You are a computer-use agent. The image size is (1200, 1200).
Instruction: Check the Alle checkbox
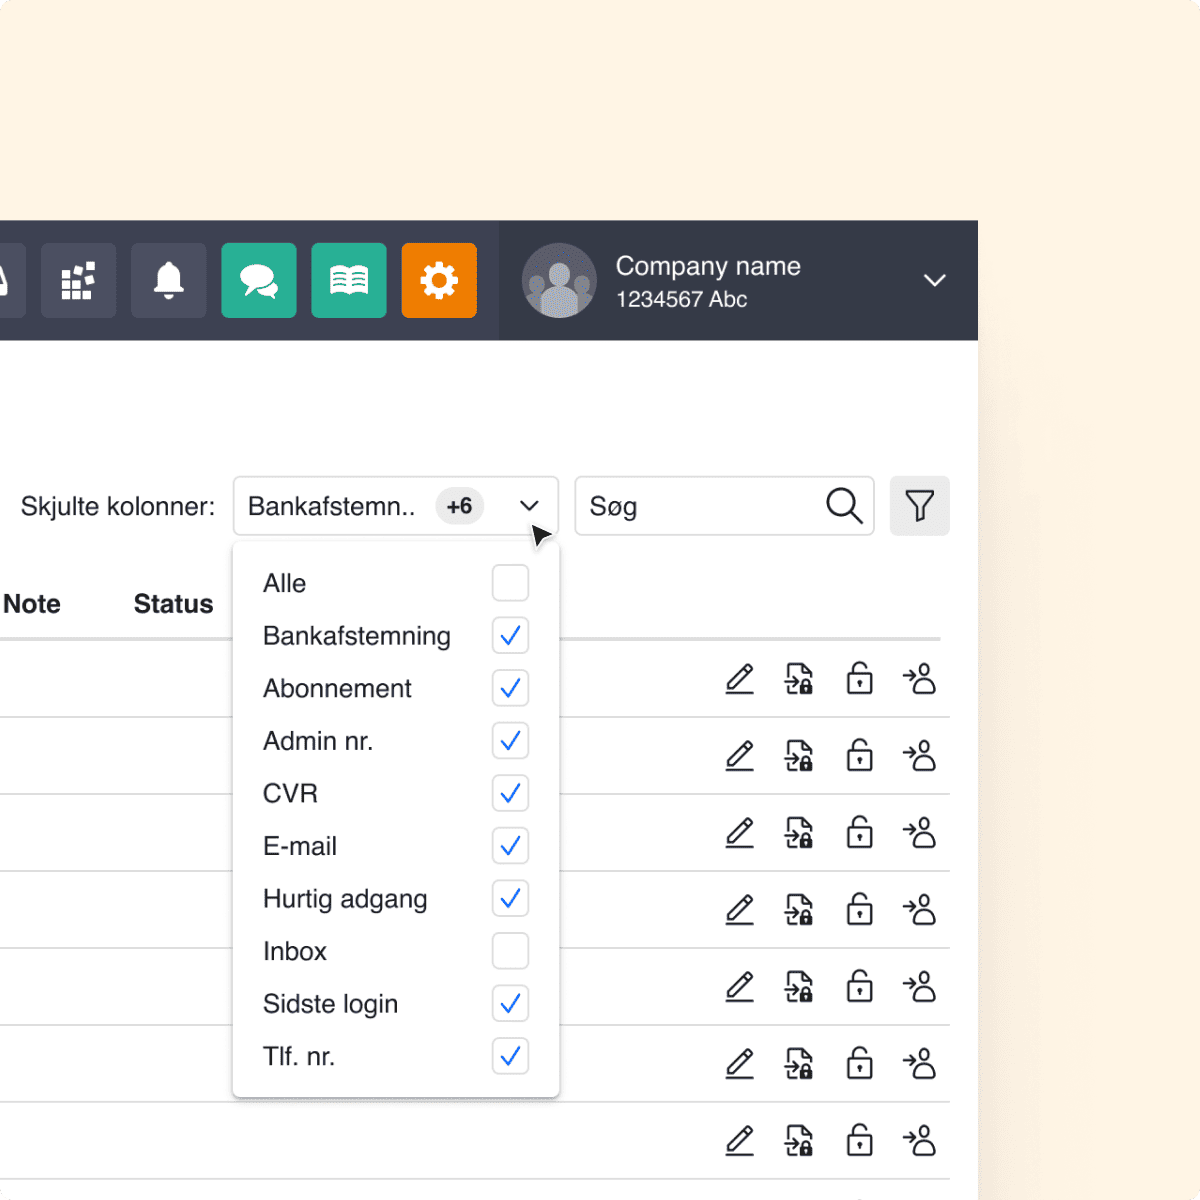tap(510, 583)
